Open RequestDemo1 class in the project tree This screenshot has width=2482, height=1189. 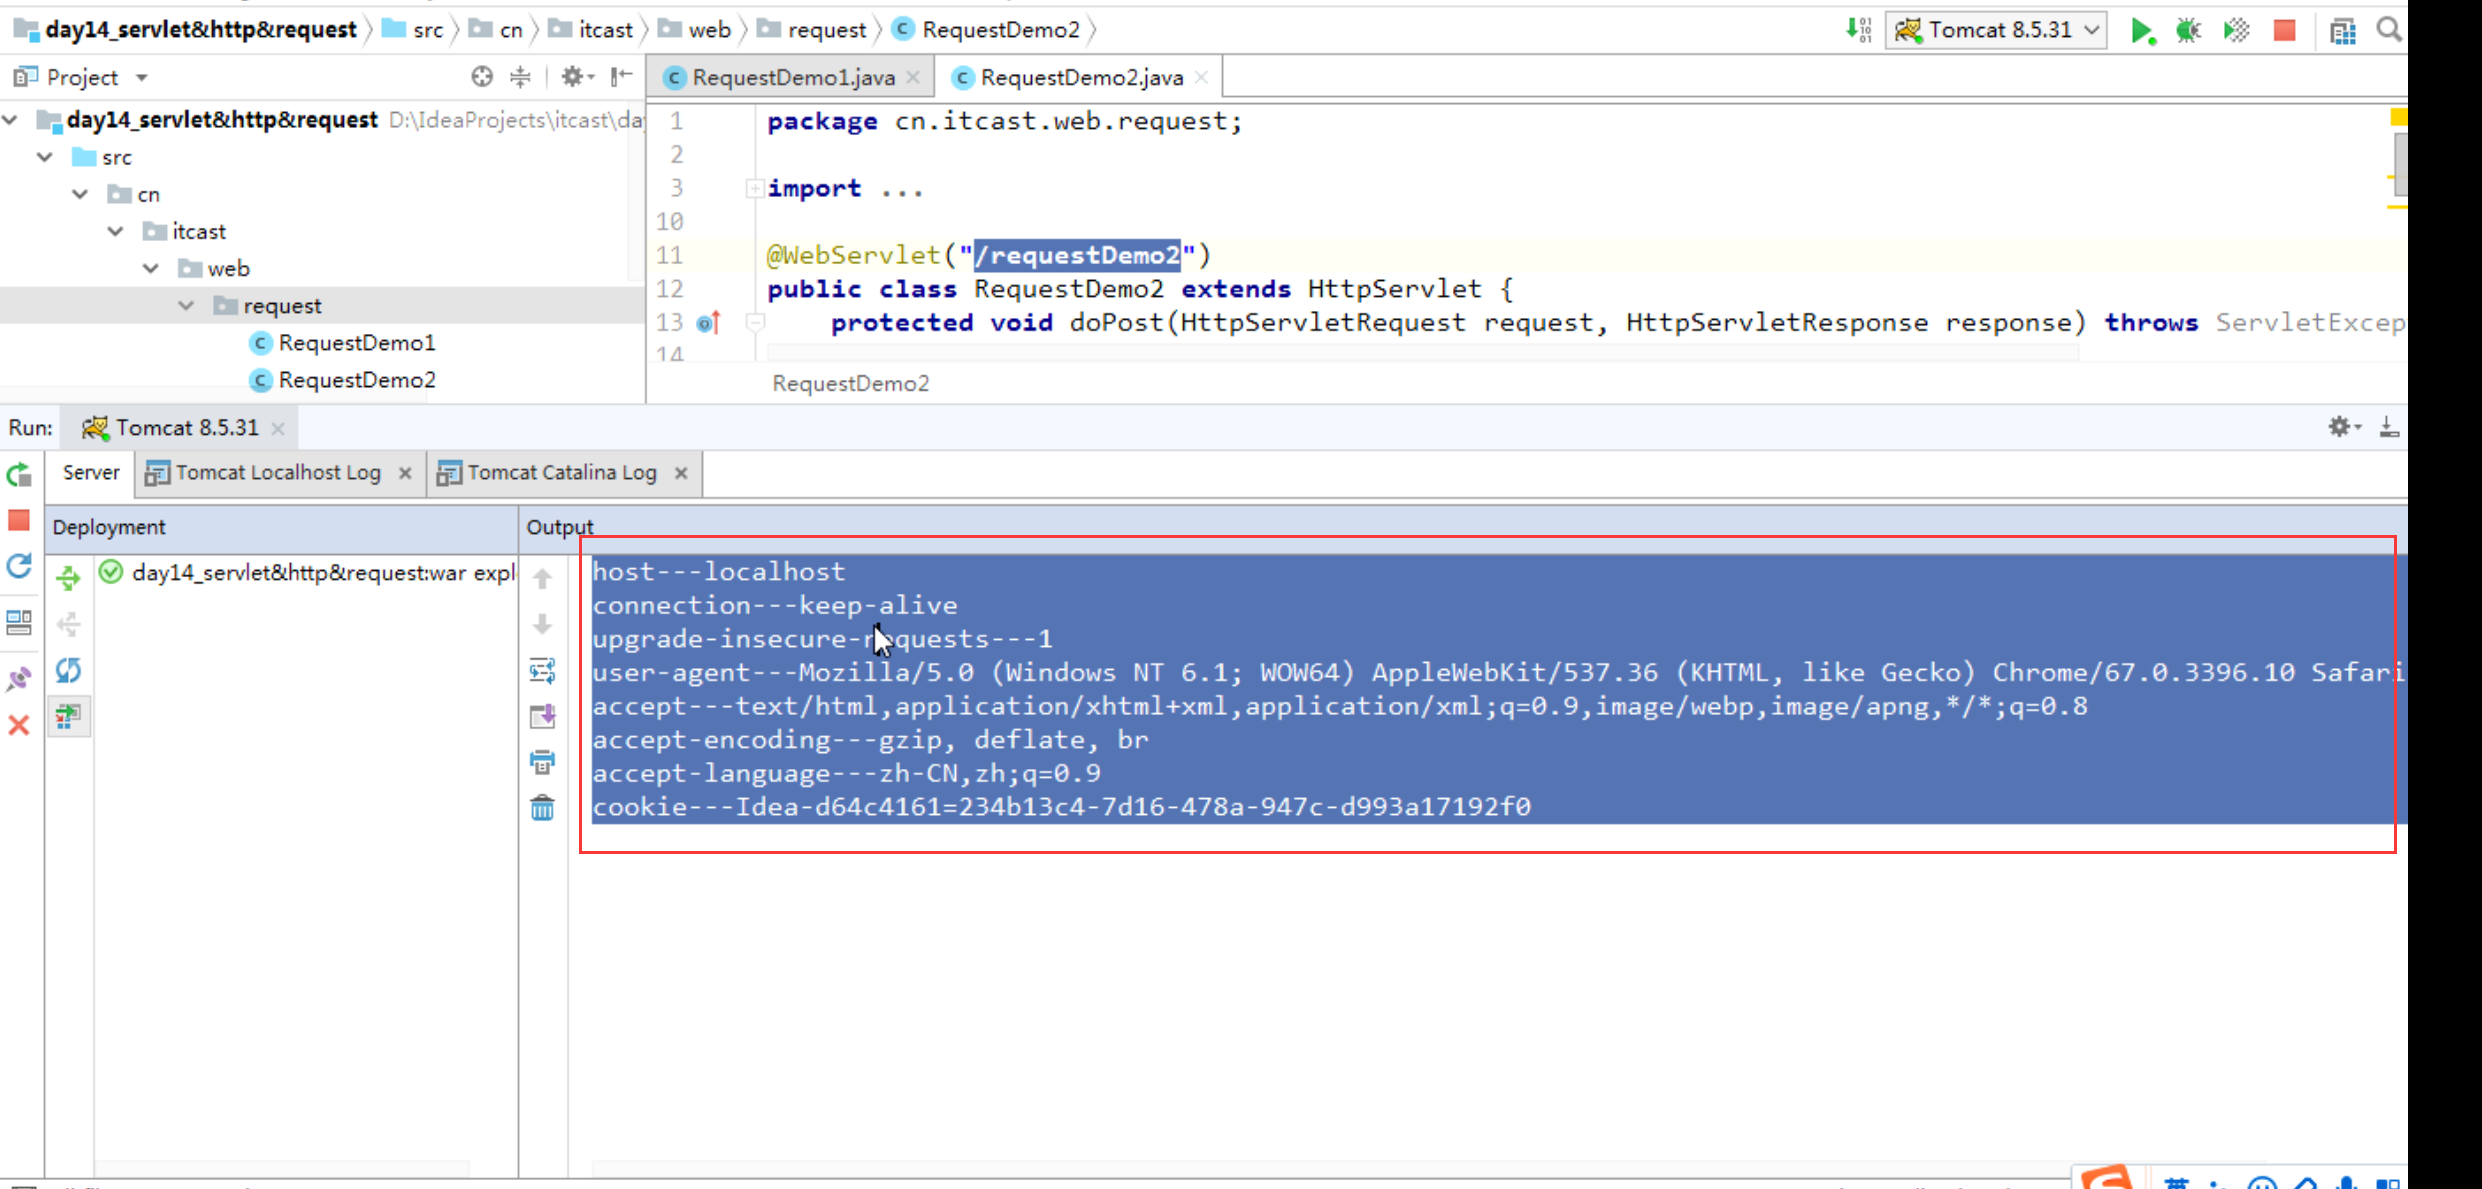[356, 343]
